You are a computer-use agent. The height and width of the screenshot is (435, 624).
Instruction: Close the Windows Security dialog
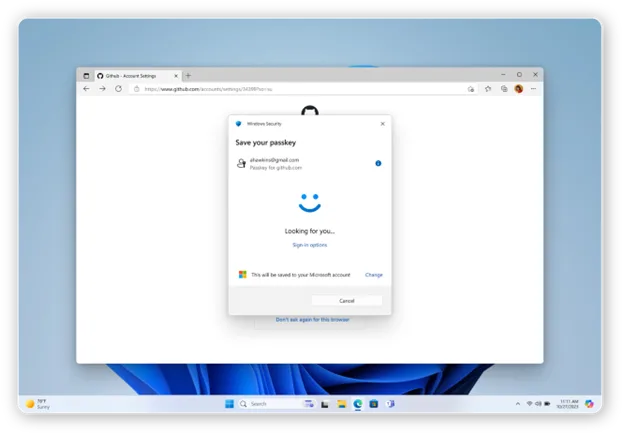click(382, 124)
